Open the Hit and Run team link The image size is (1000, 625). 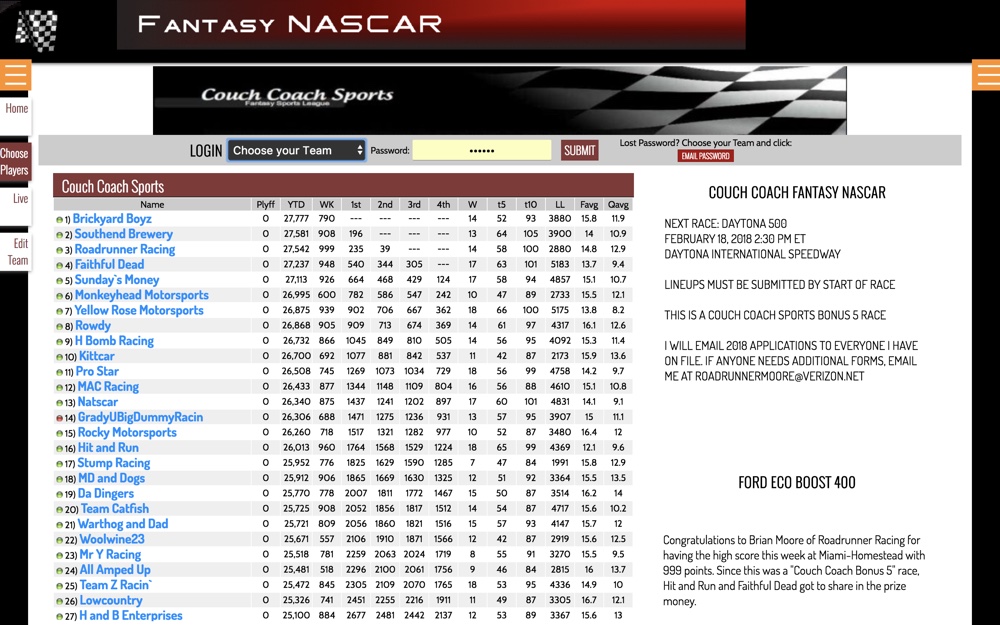(108, 448)
